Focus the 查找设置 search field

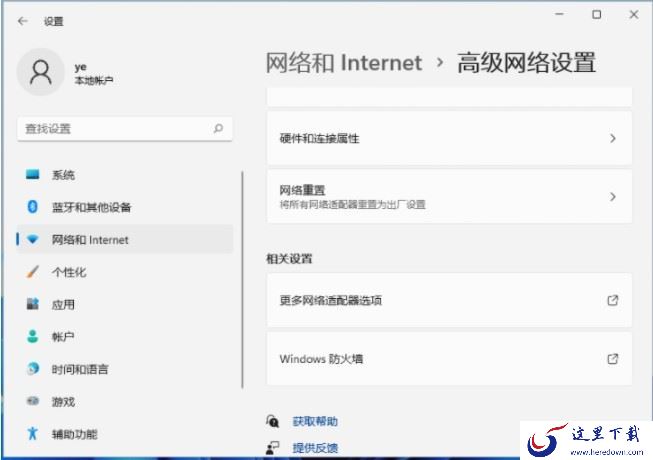click(125, 129)
